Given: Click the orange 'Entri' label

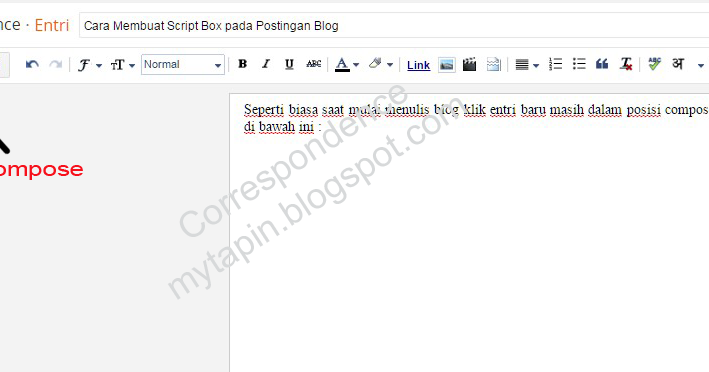Looking at the screenshot, I should click(x=52, y=25).
